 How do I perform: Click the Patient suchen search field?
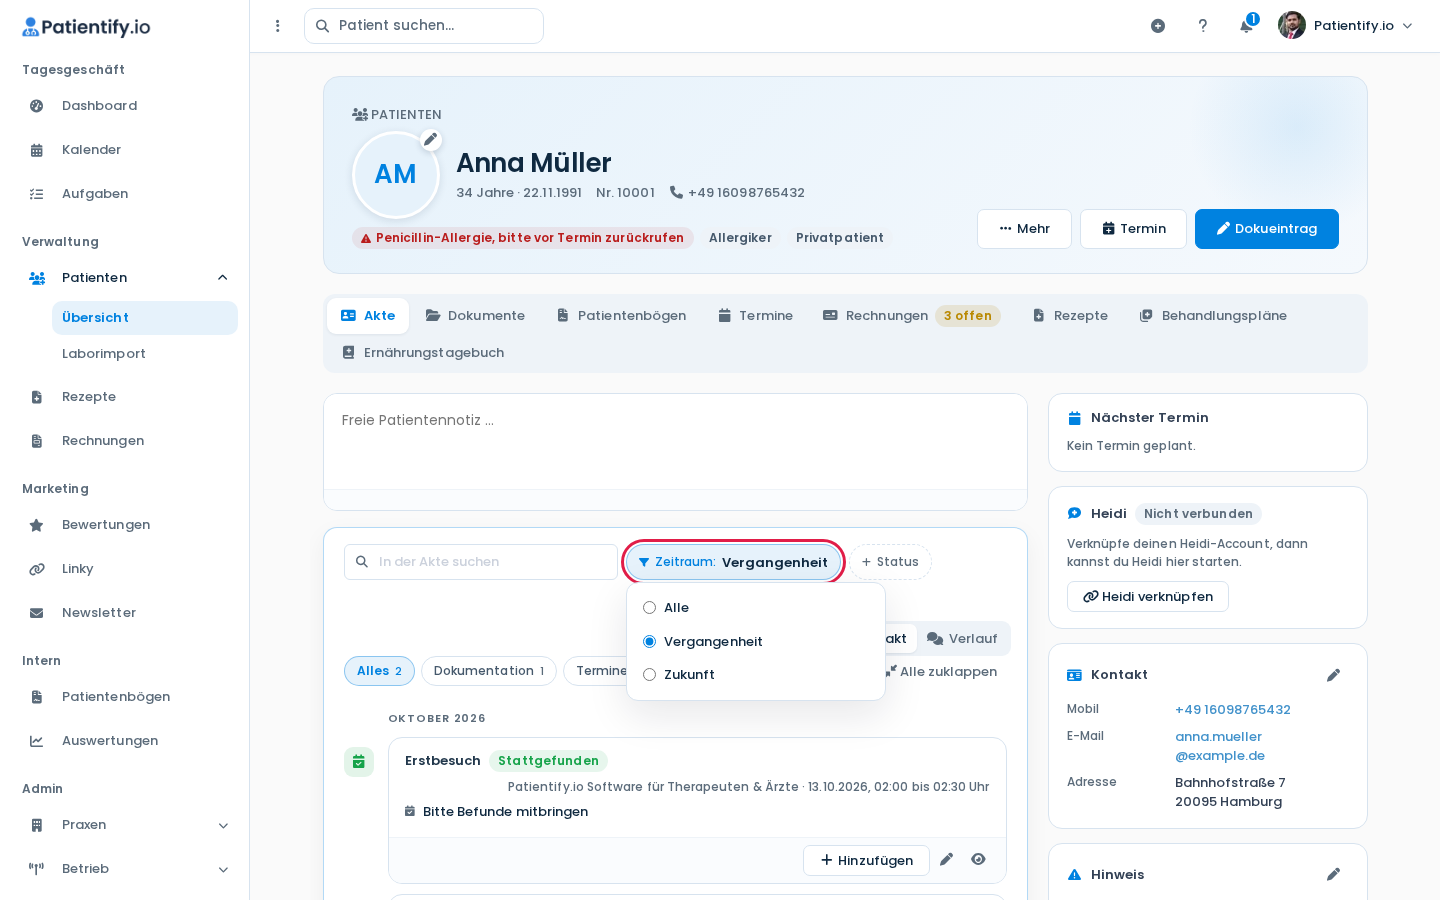(x=424, y=26)
